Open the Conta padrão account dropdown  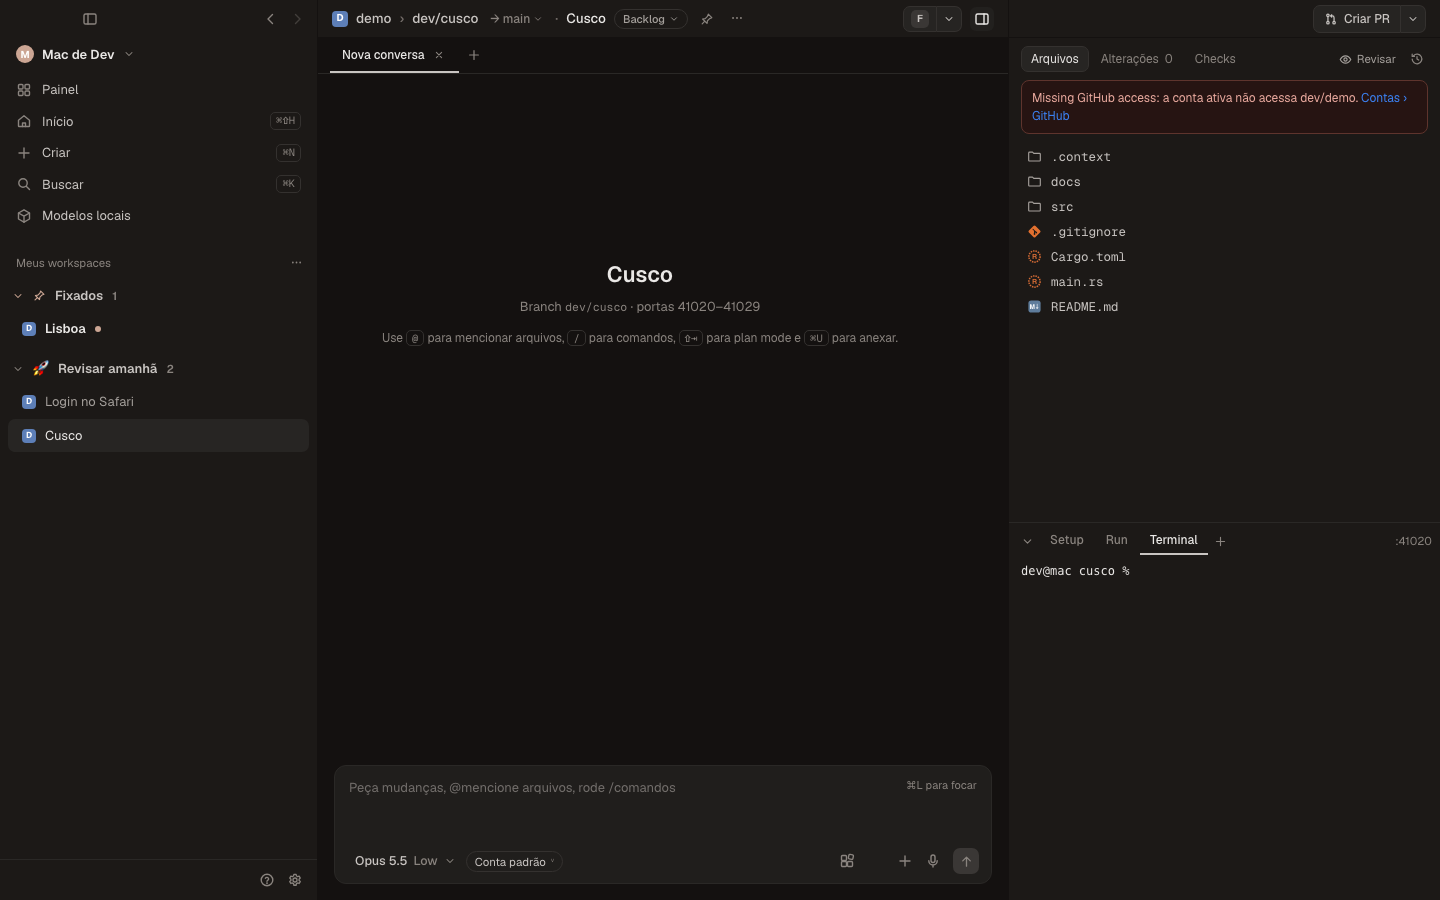(514, 862)
